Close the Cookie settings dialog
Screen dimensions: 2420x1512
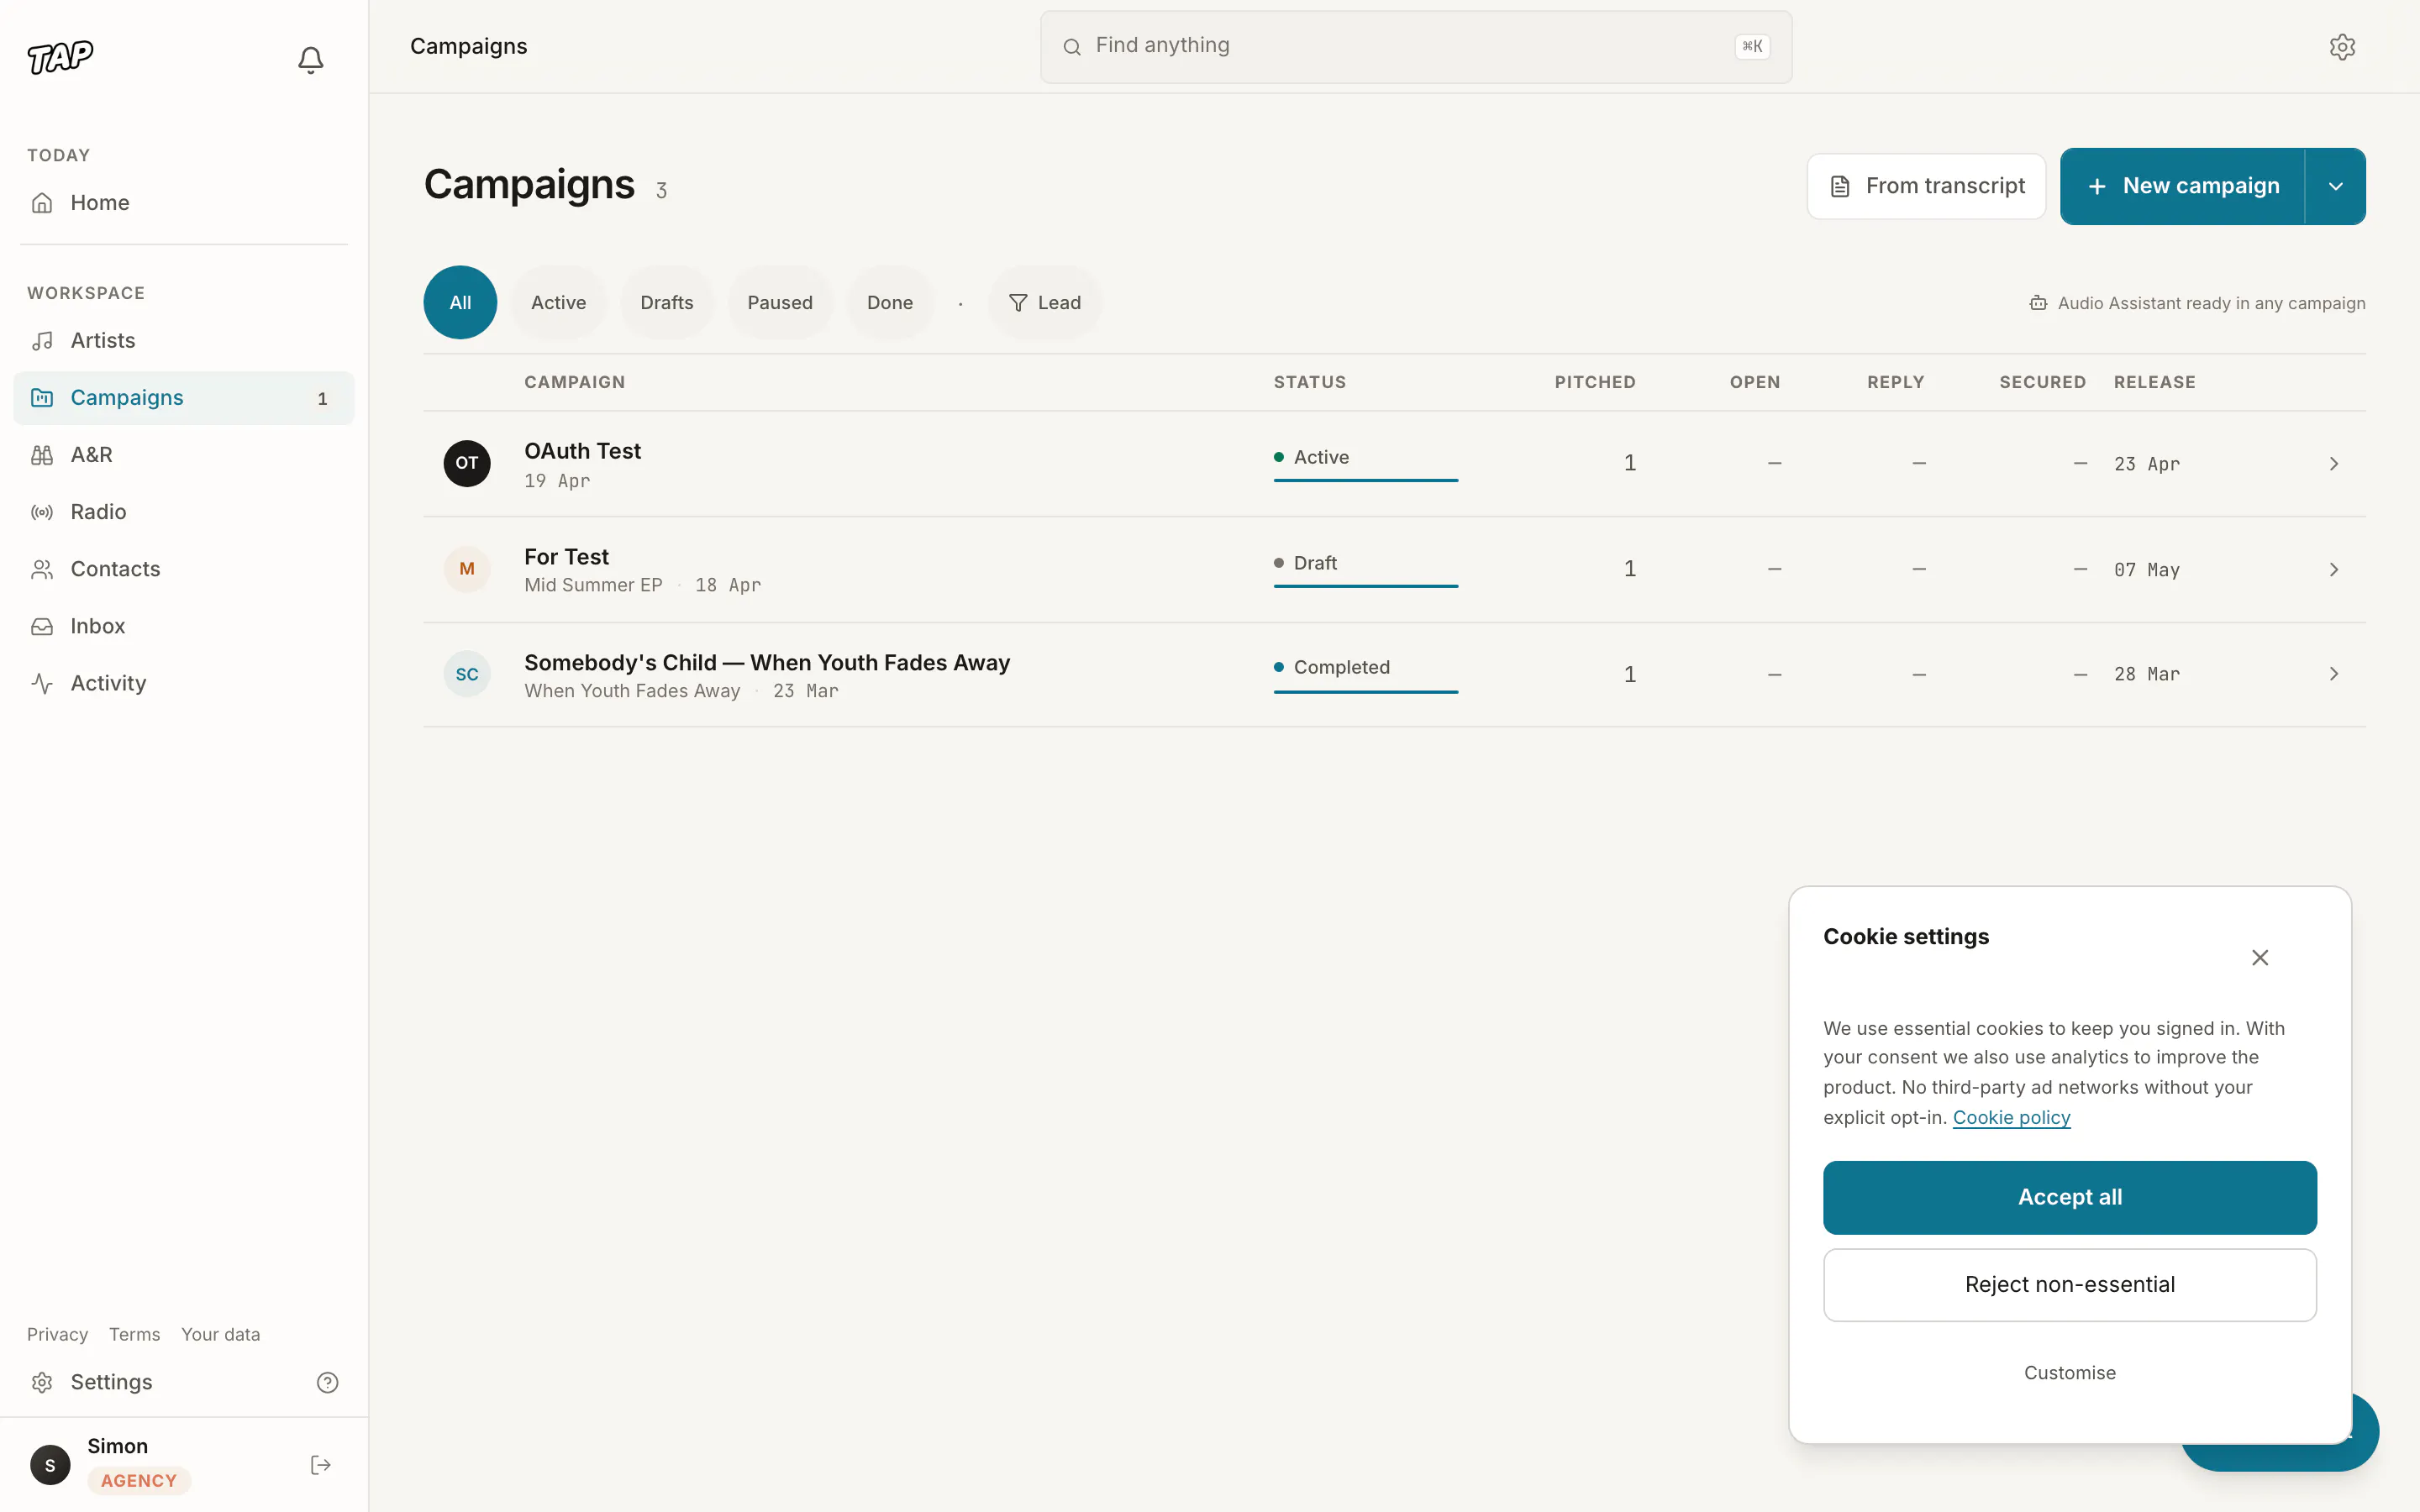coord(2260,958)
